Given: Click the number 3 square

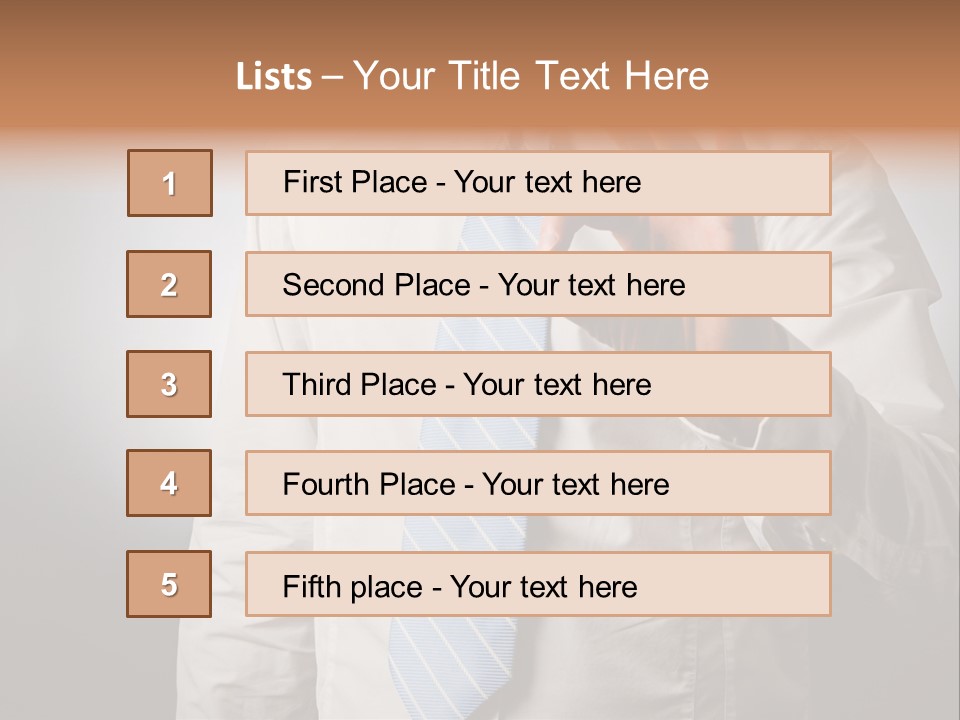Looking at the screenshot, I should pyautogui.click(x=169, y=384).
